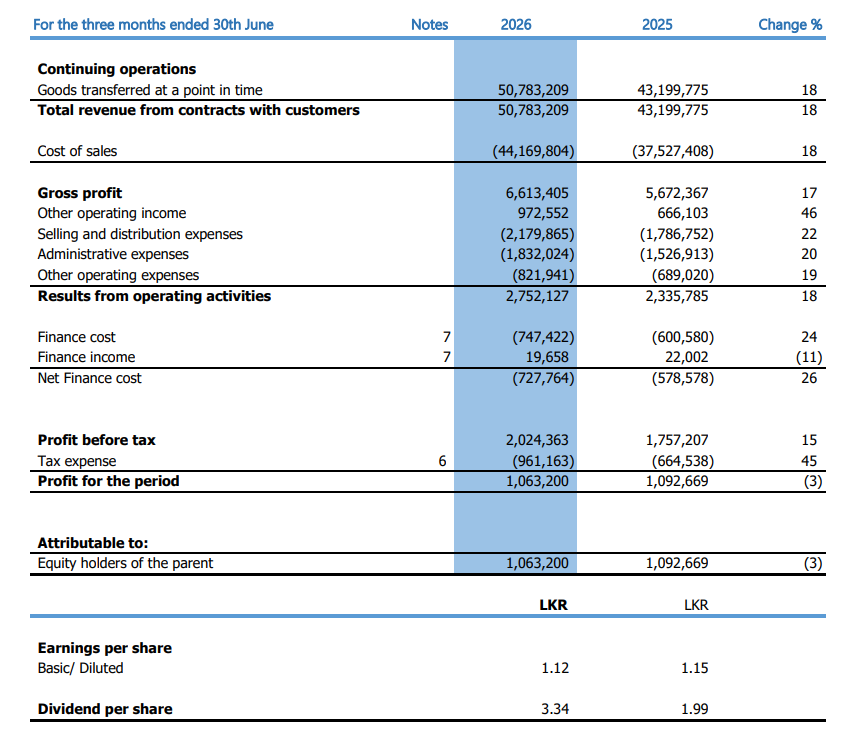The image size is (852, 747).
Task: Click Profit before tax 2025 value 1,757,207
Action: coord(676,440)
